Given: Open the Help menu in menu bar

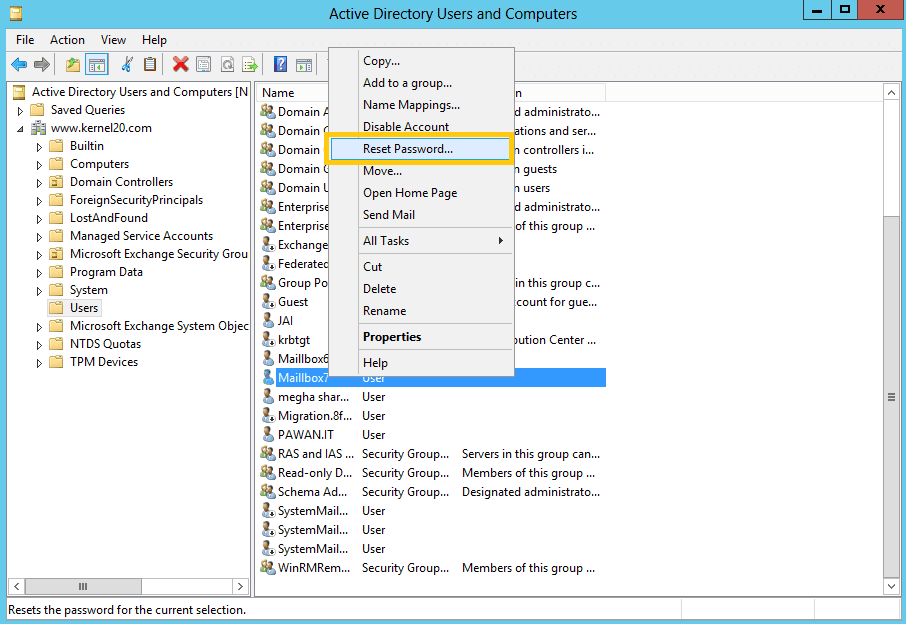Looking at the screenshot, I should click(154, 40).
